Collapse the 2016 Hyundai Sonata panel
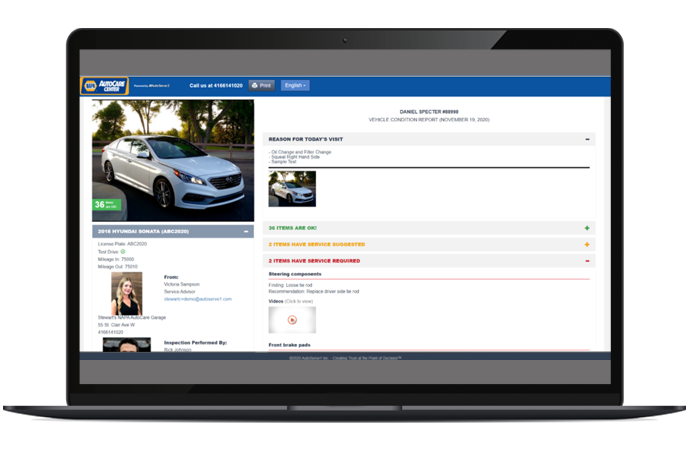This screenshot has width=689, height=451. (x=246, y=231)
